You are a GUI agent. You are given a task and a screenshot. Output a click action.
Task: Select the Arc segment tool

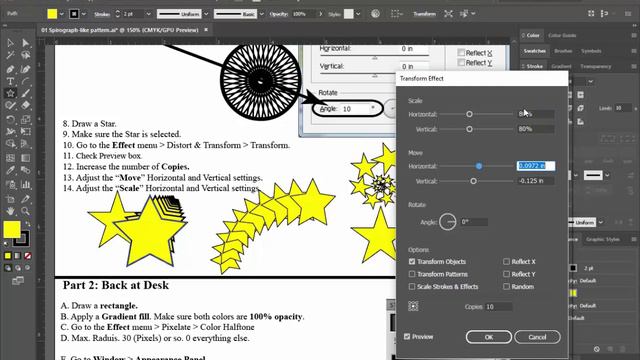pyautogui.click(x=25, y=81)
